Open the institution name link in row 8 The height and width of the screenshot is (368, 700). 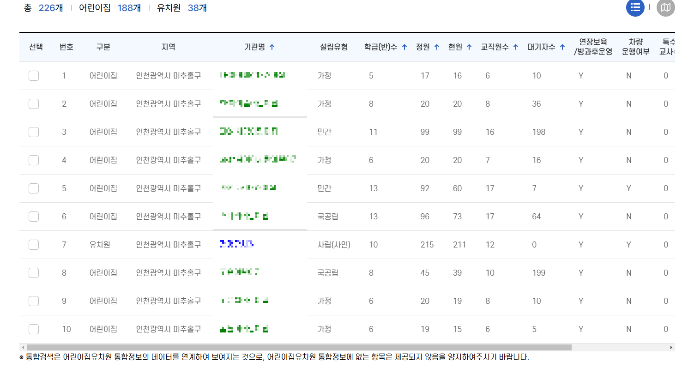[240, 272]
